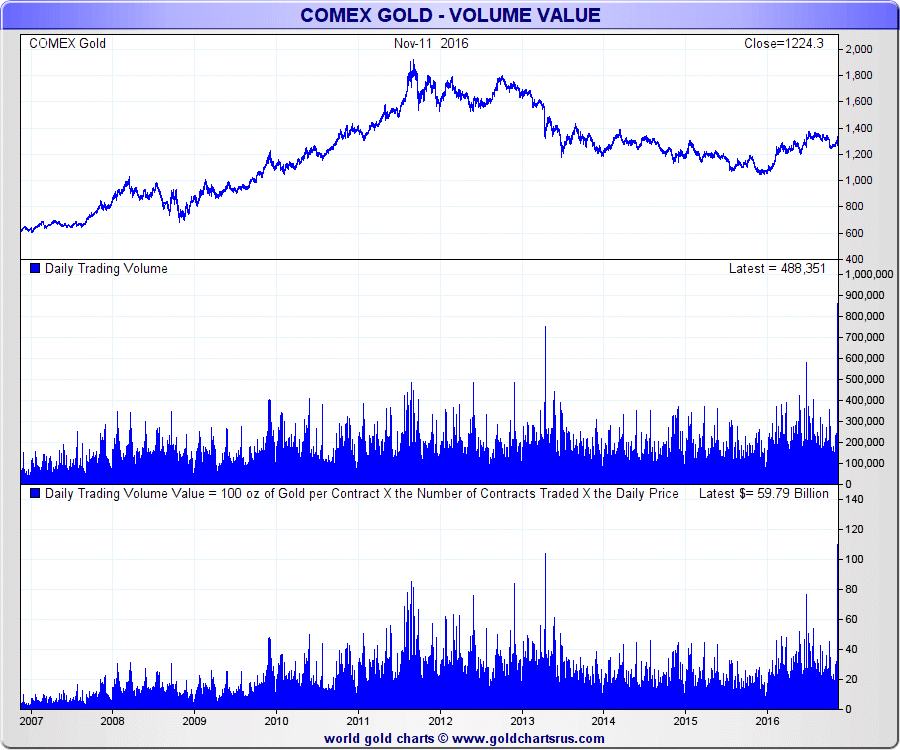Click the 2009 x-axis label
Screen dimensions: 900x750
(194, 721)
